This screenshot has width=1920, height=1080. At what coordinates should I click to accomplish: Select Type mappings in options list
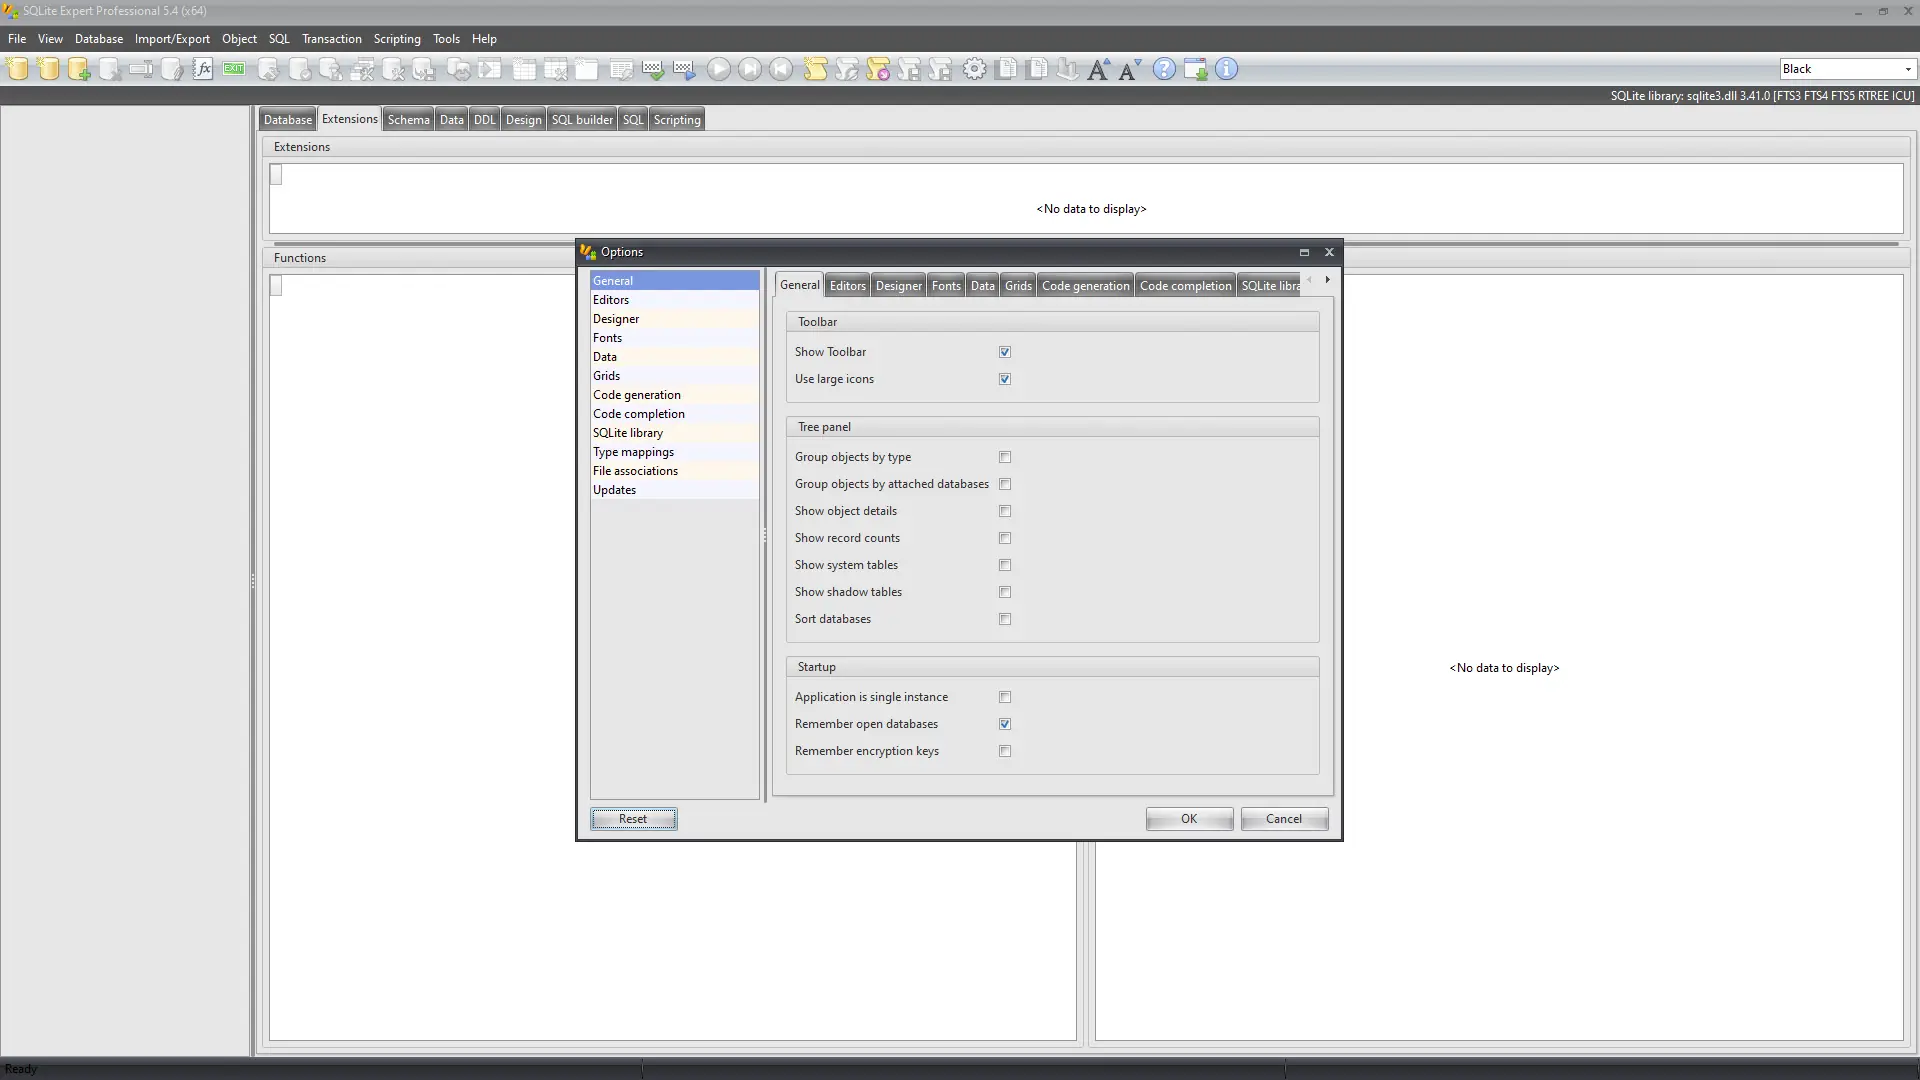(633, 452)
